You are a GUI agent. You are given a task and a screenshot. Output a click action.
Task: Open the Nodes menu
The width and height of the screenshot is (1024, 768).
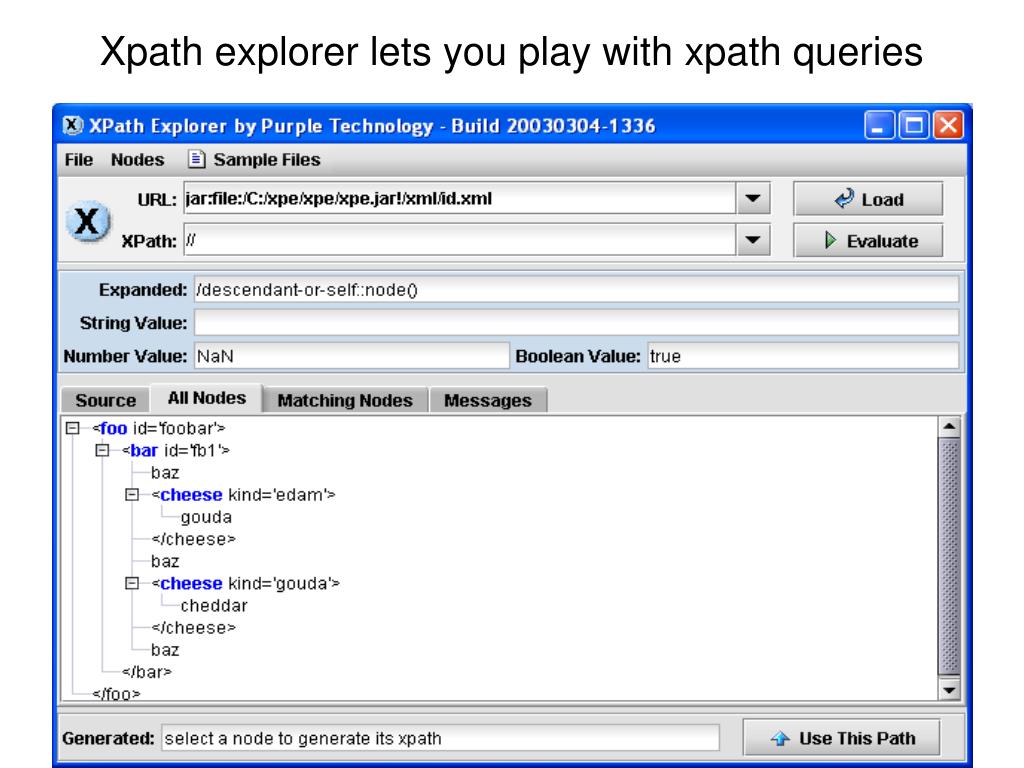pos(138,159)
